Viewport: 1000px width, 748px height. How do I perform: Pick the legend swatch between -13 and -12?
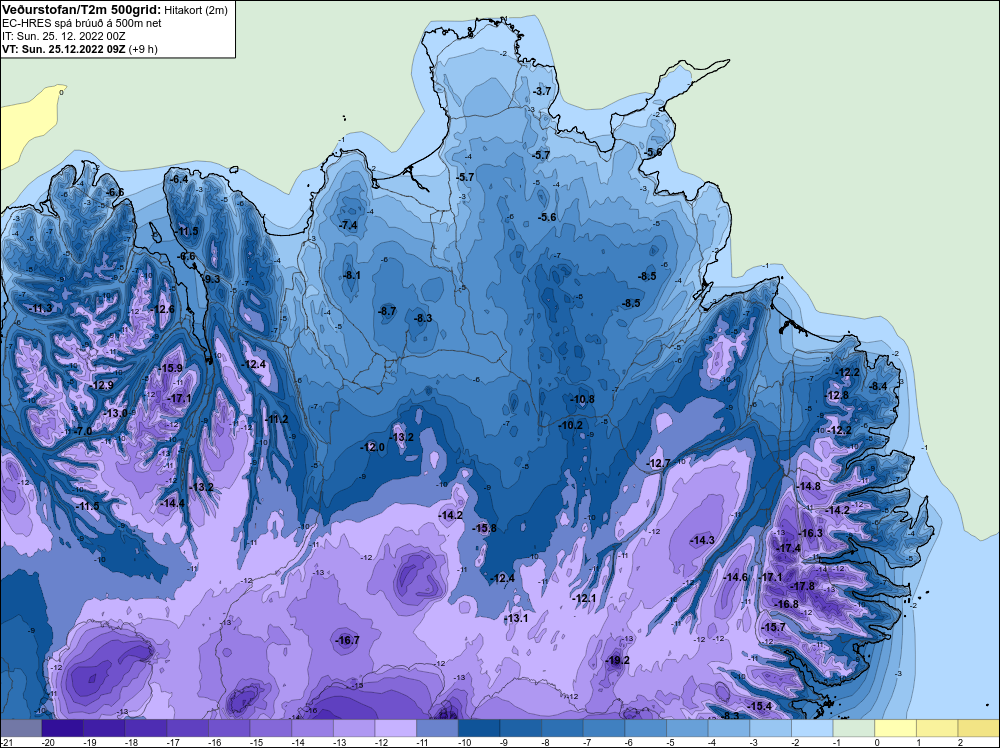click(354, 728)
